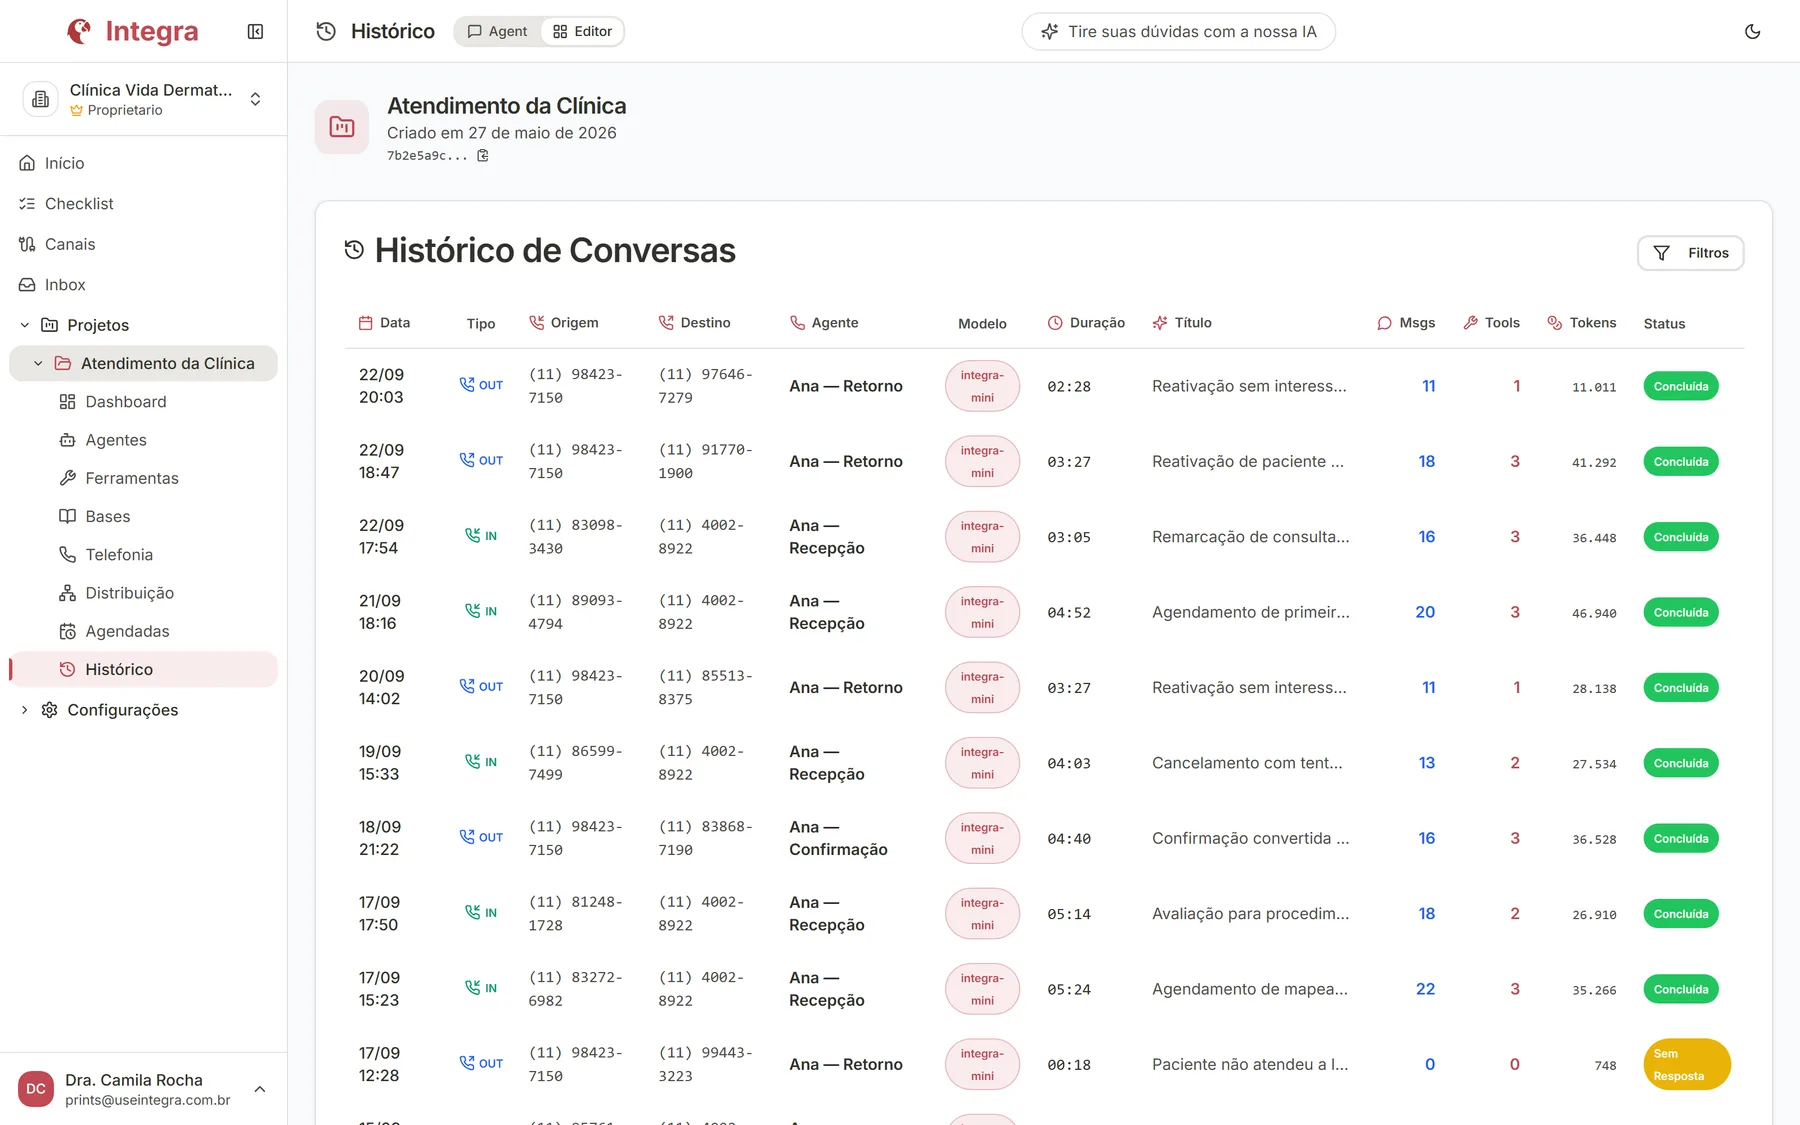Click the project folder icon next to Atendimento da Clínica title
Image resolution: width=1800 pixels, height=1125 pixels.
click(x=342, y=127)
